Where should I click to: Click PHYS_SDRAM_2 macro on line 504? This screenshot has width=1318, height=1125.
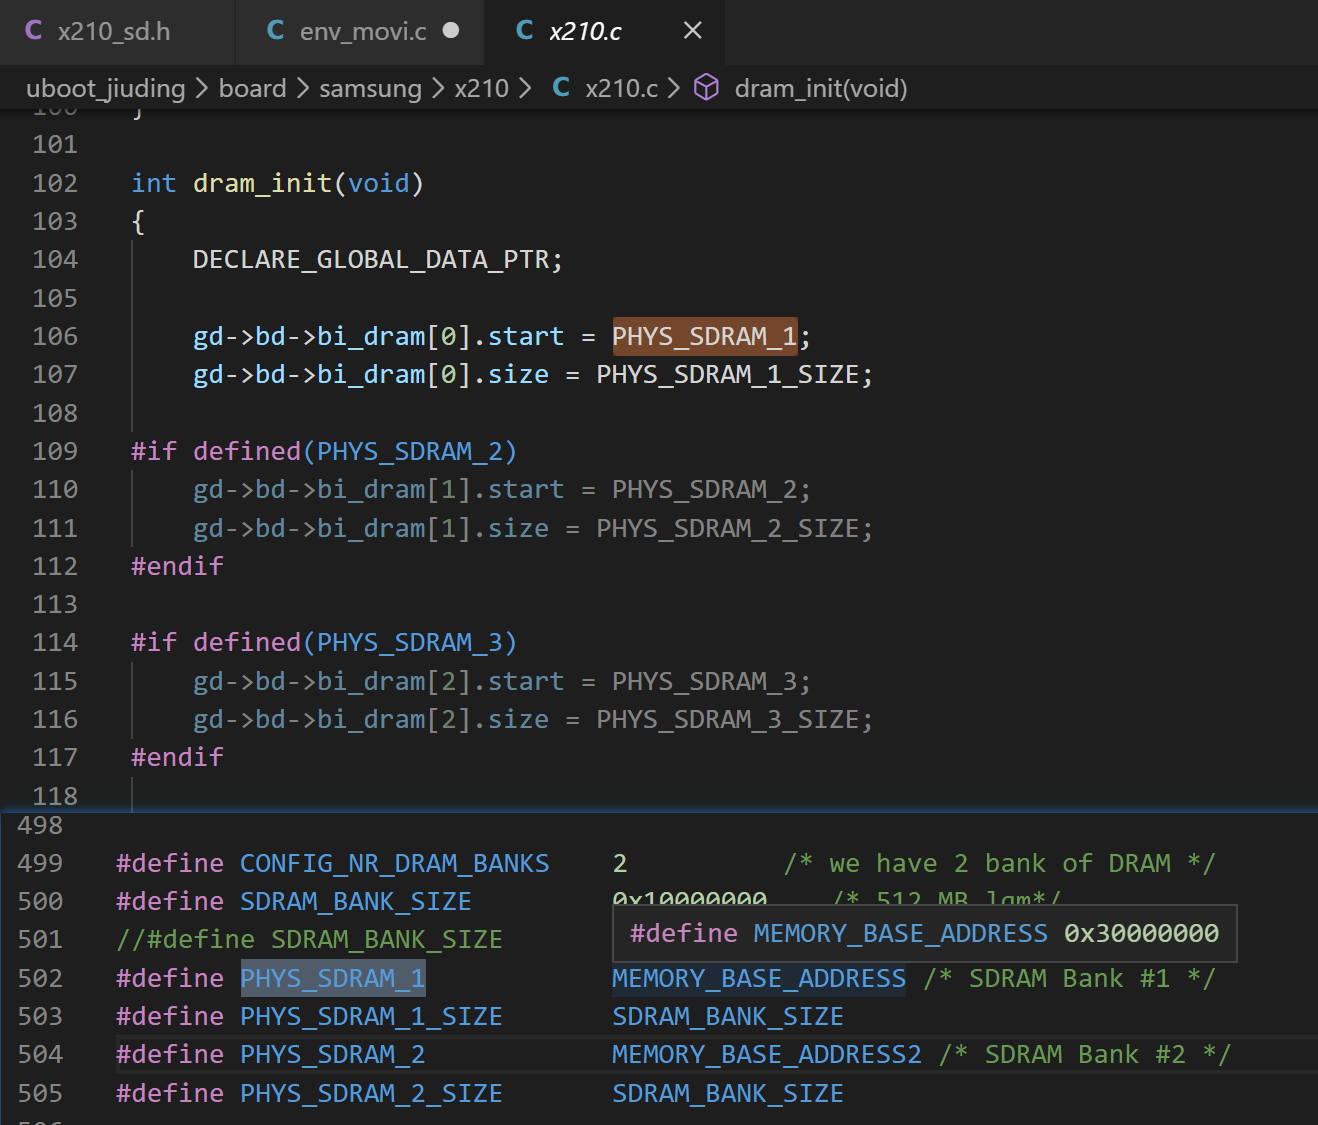point(333,1054)
